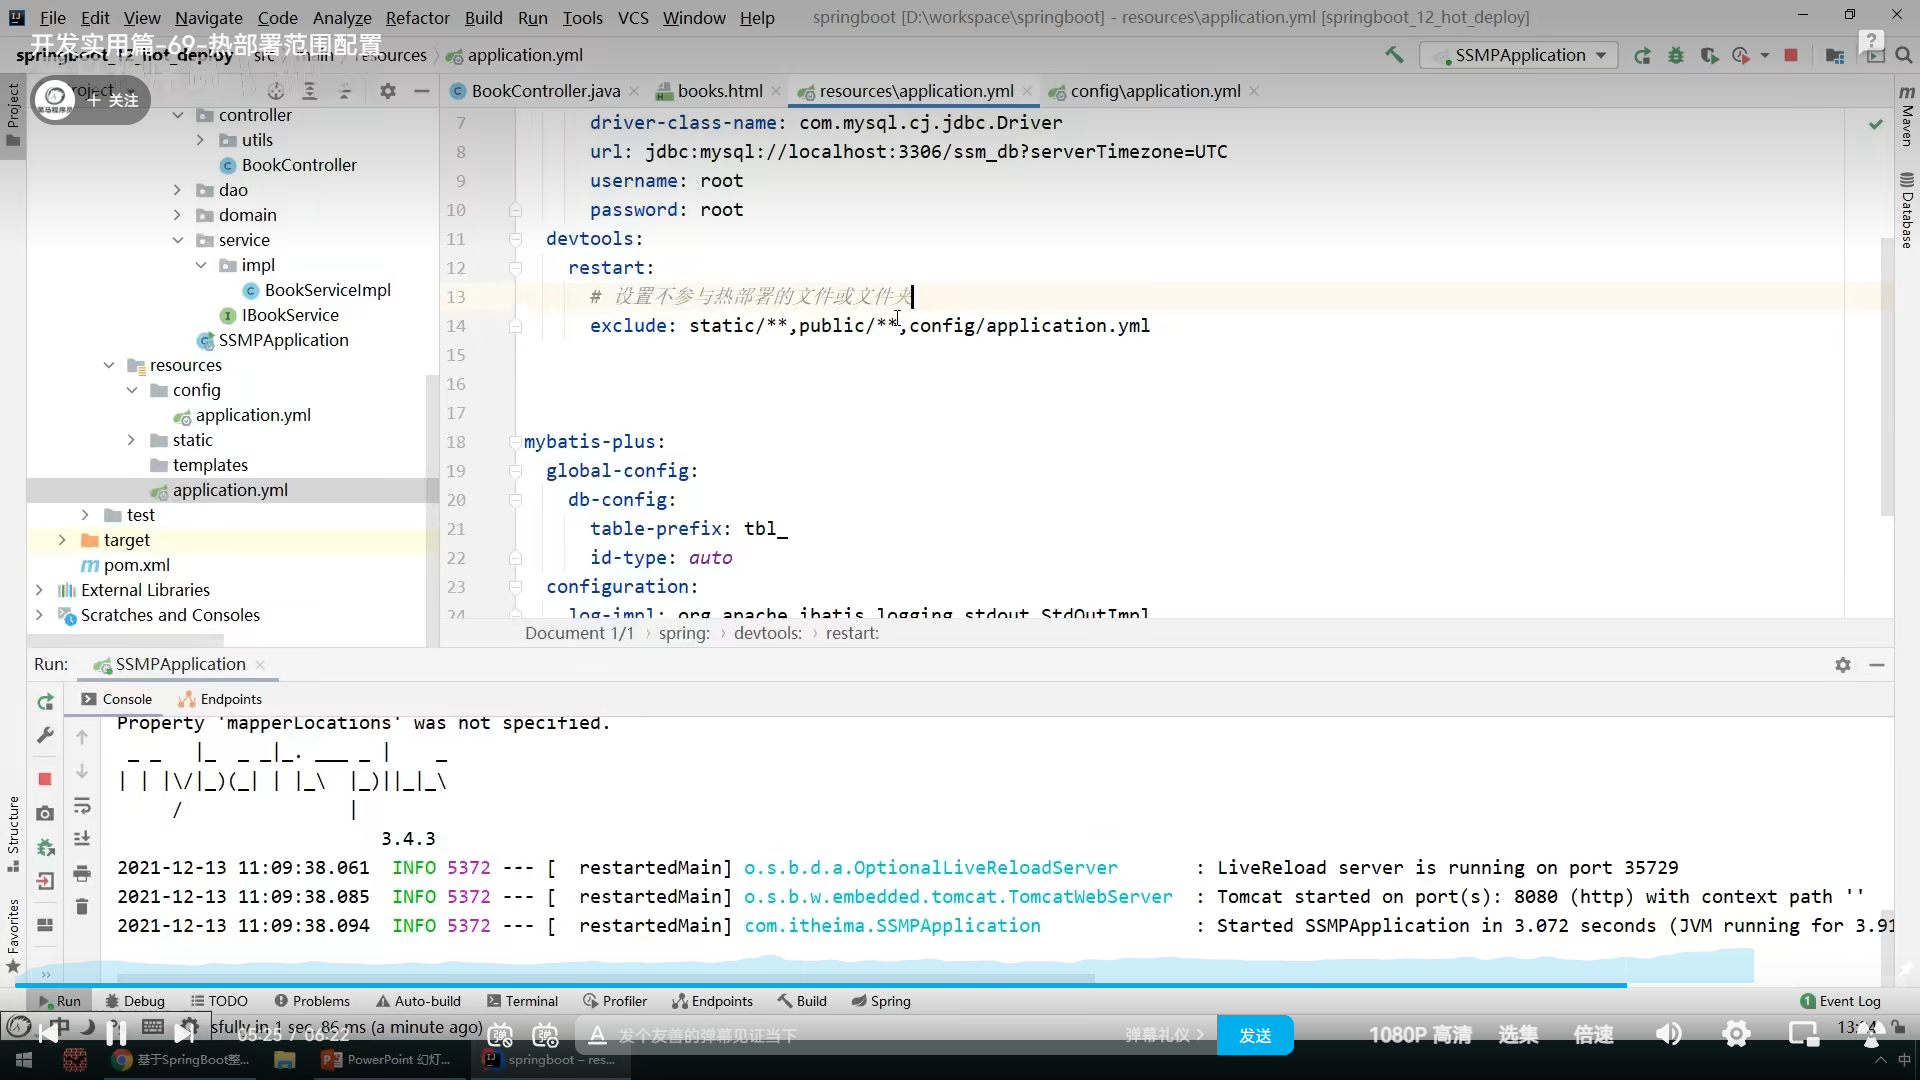Image resolution: width=1920 pixels, height=1080 pixels.
Task: Toggle video player volume mute
Action: coord(1668,1034)
